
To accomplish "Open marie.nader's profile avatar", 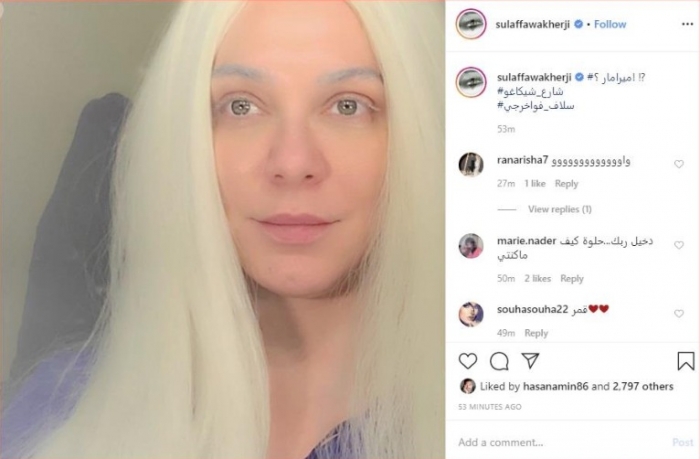I will (471, 246).
